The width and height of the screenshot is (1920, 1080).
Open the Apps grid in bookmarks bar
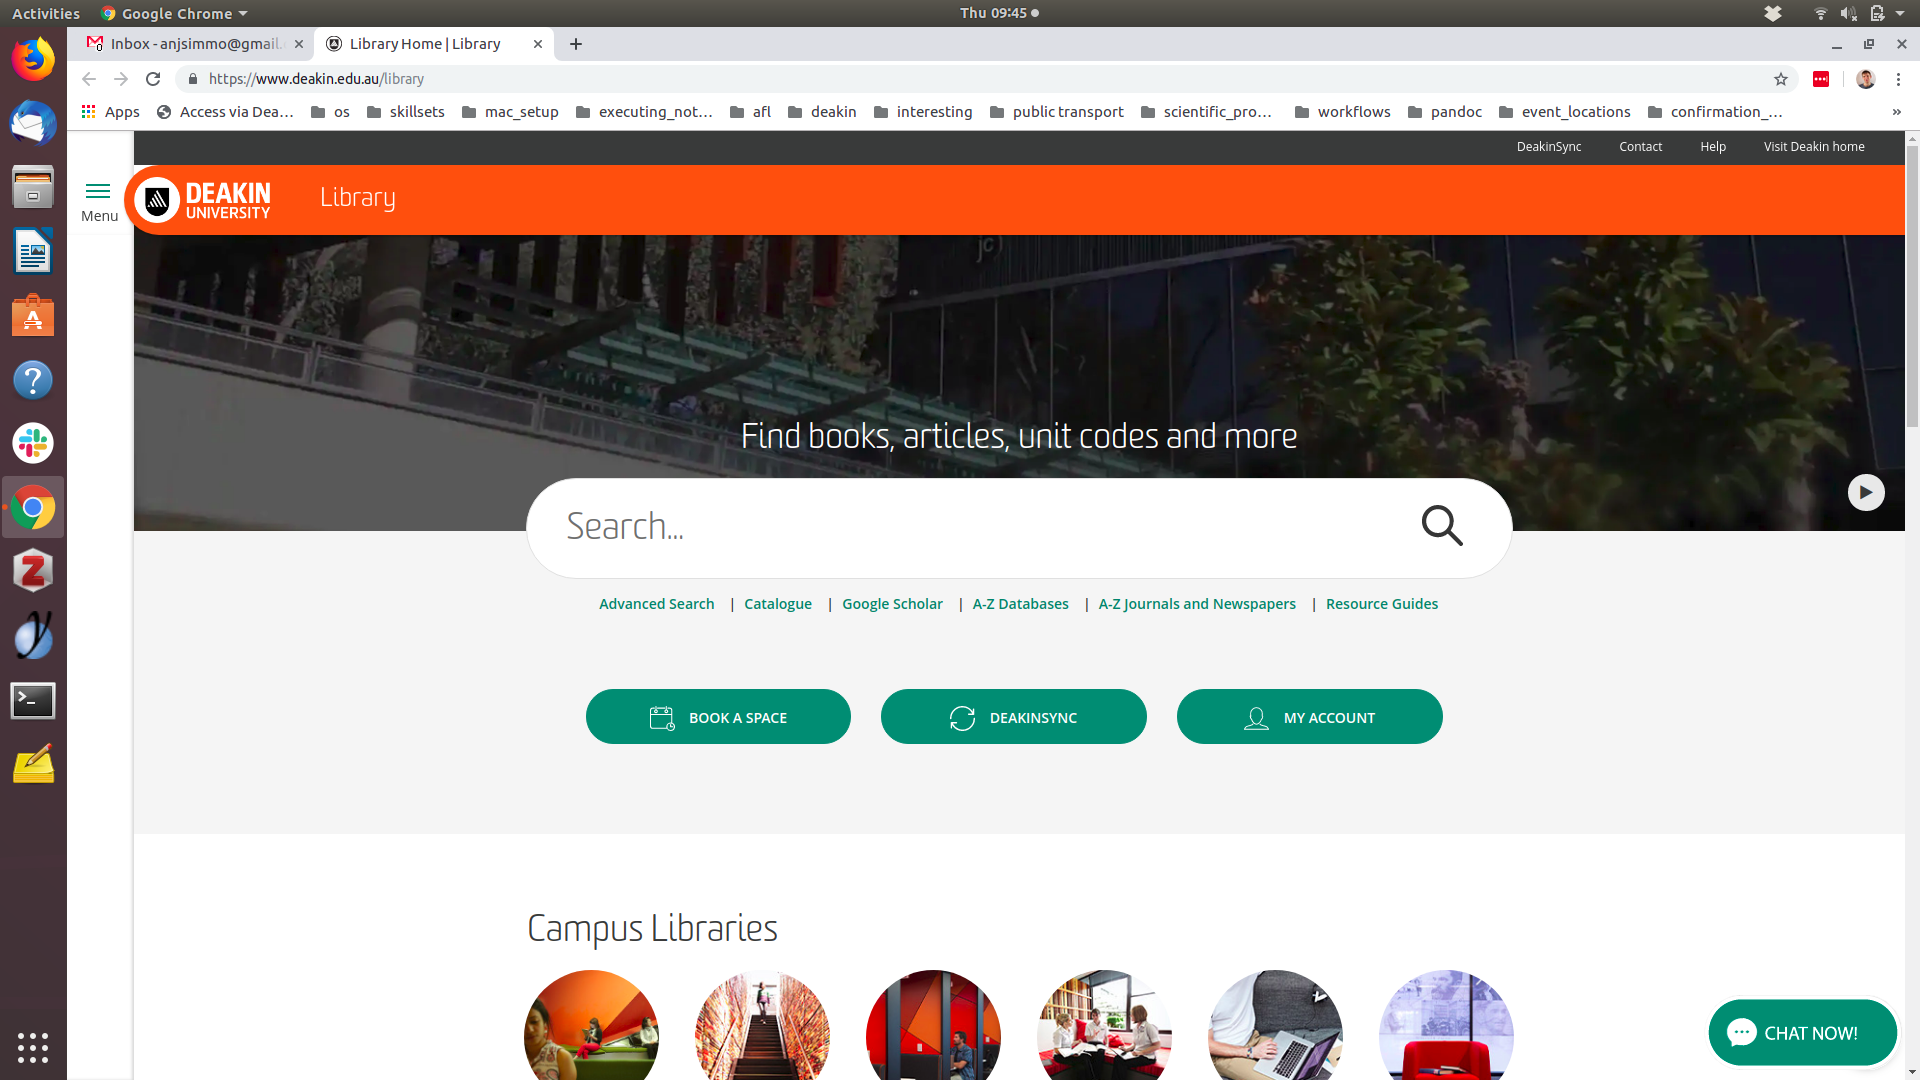click(110, 112)
